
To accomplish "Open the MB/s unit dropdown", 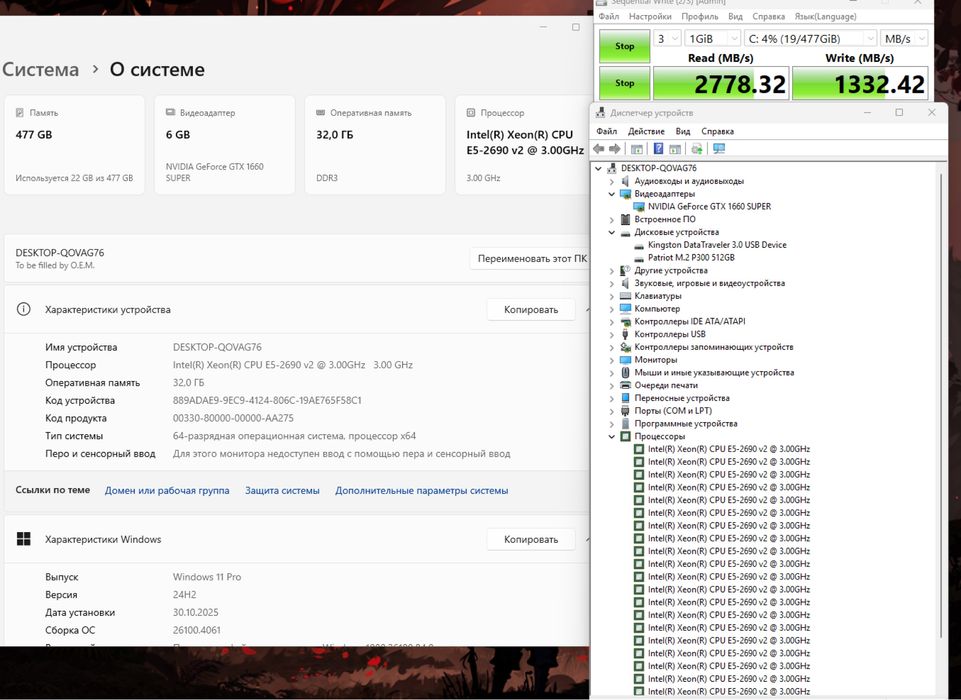I will pyautogui.click(x=904, y=39).
